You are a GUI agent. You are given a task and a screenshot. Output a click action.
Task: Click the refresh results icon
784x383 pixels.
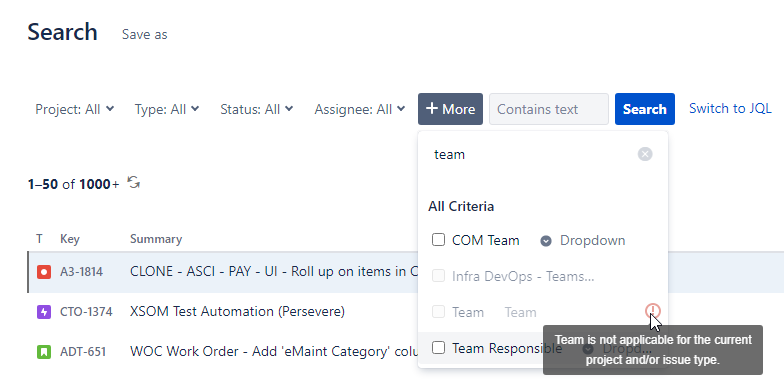click(134, 182)
